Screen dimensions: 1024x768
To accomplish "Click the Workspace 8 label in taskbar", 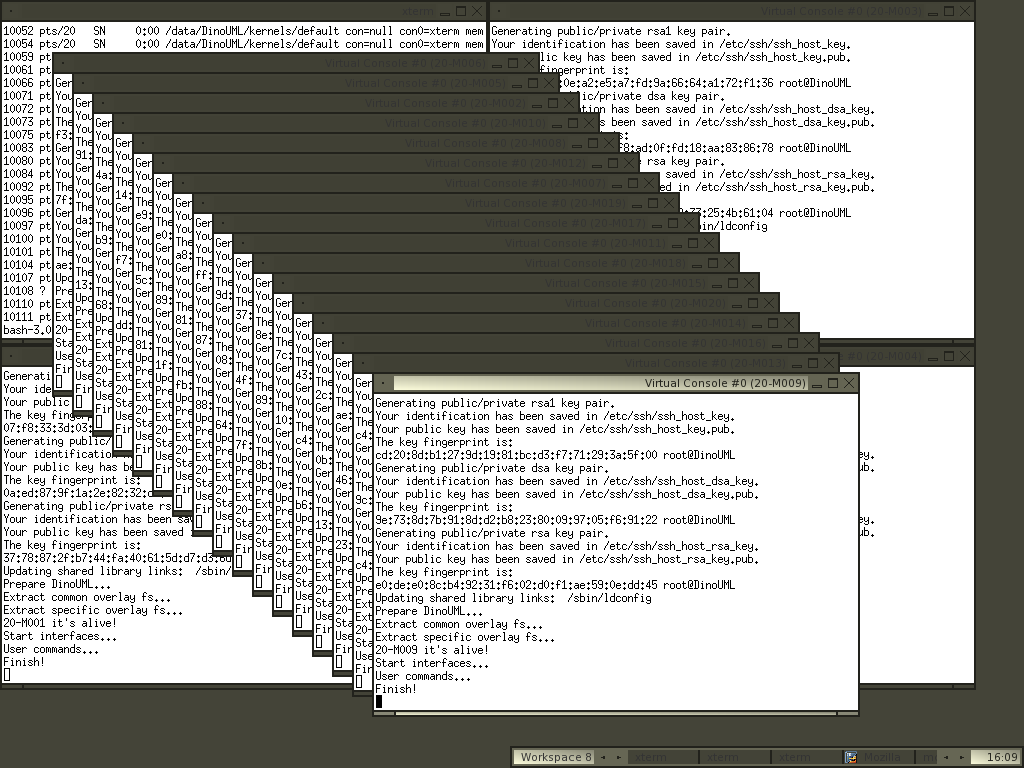I will 555,757.
